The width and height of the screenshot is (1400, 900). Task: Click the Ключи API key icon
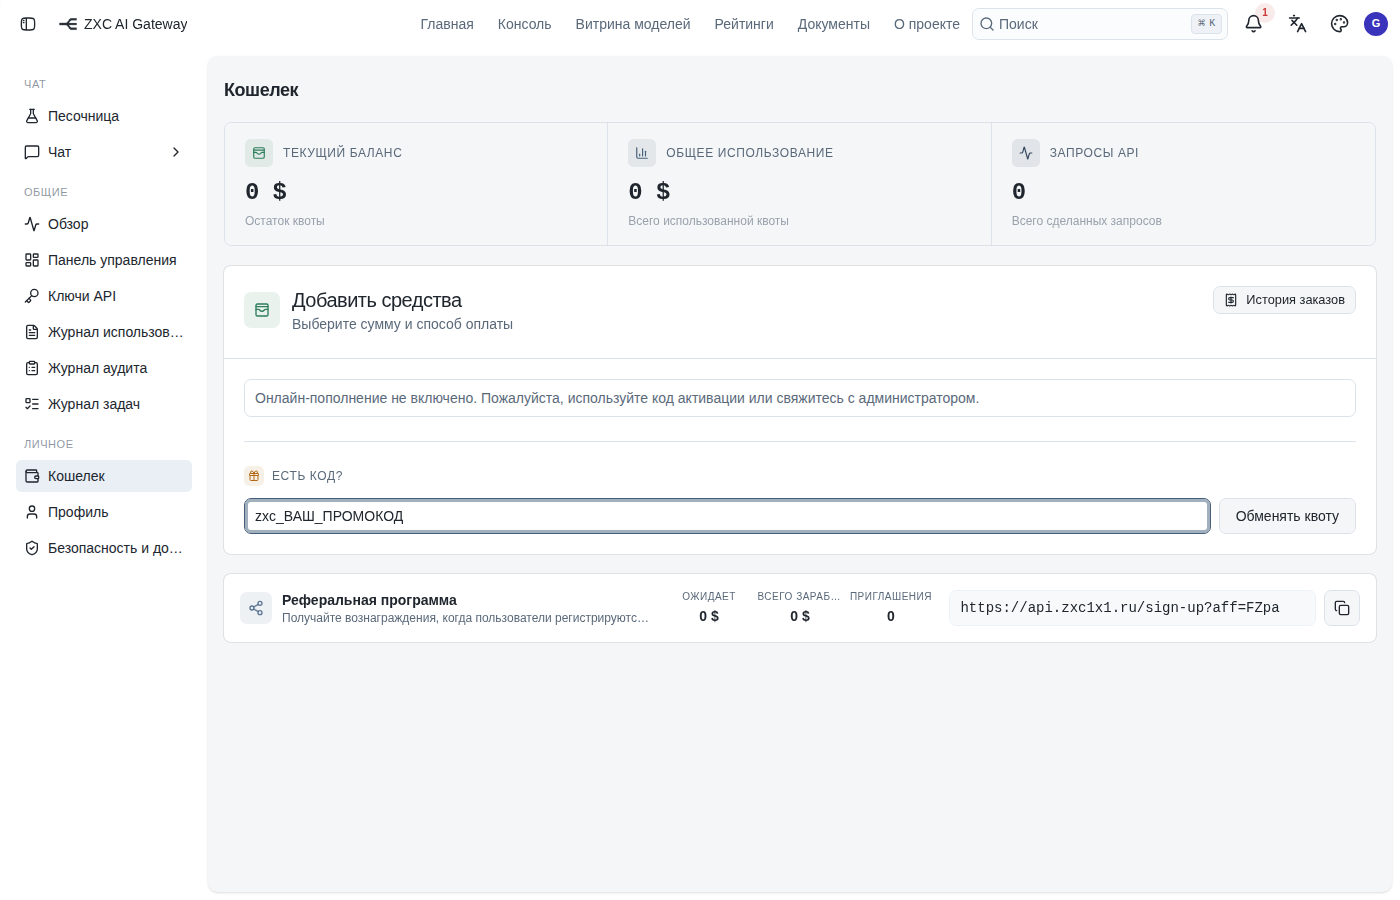[x=32, y=296]
